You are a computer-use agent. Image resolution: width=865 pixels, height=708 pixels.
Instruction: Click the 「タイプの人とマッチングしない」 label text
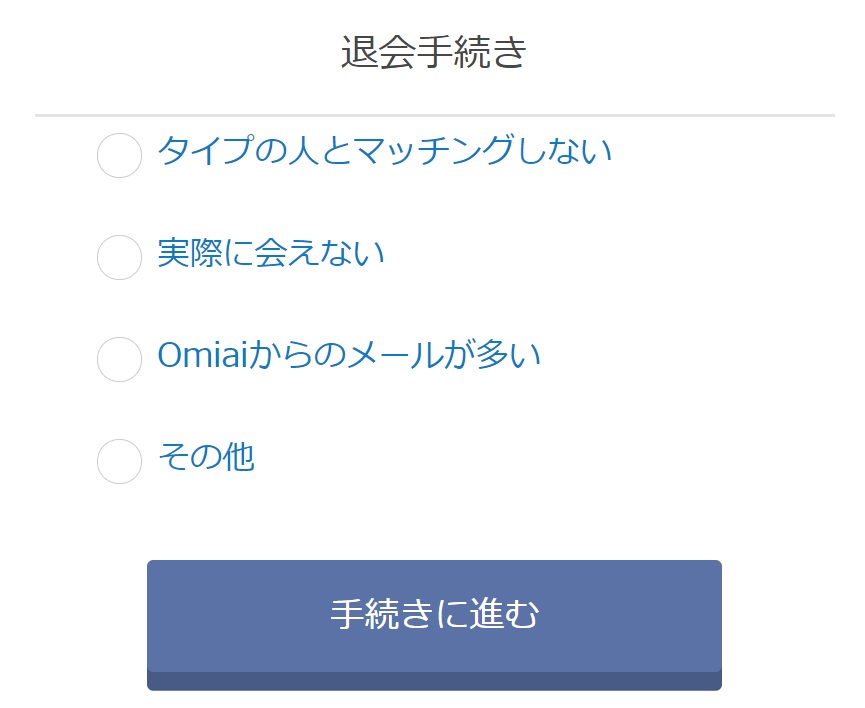(x=386, y=152)
